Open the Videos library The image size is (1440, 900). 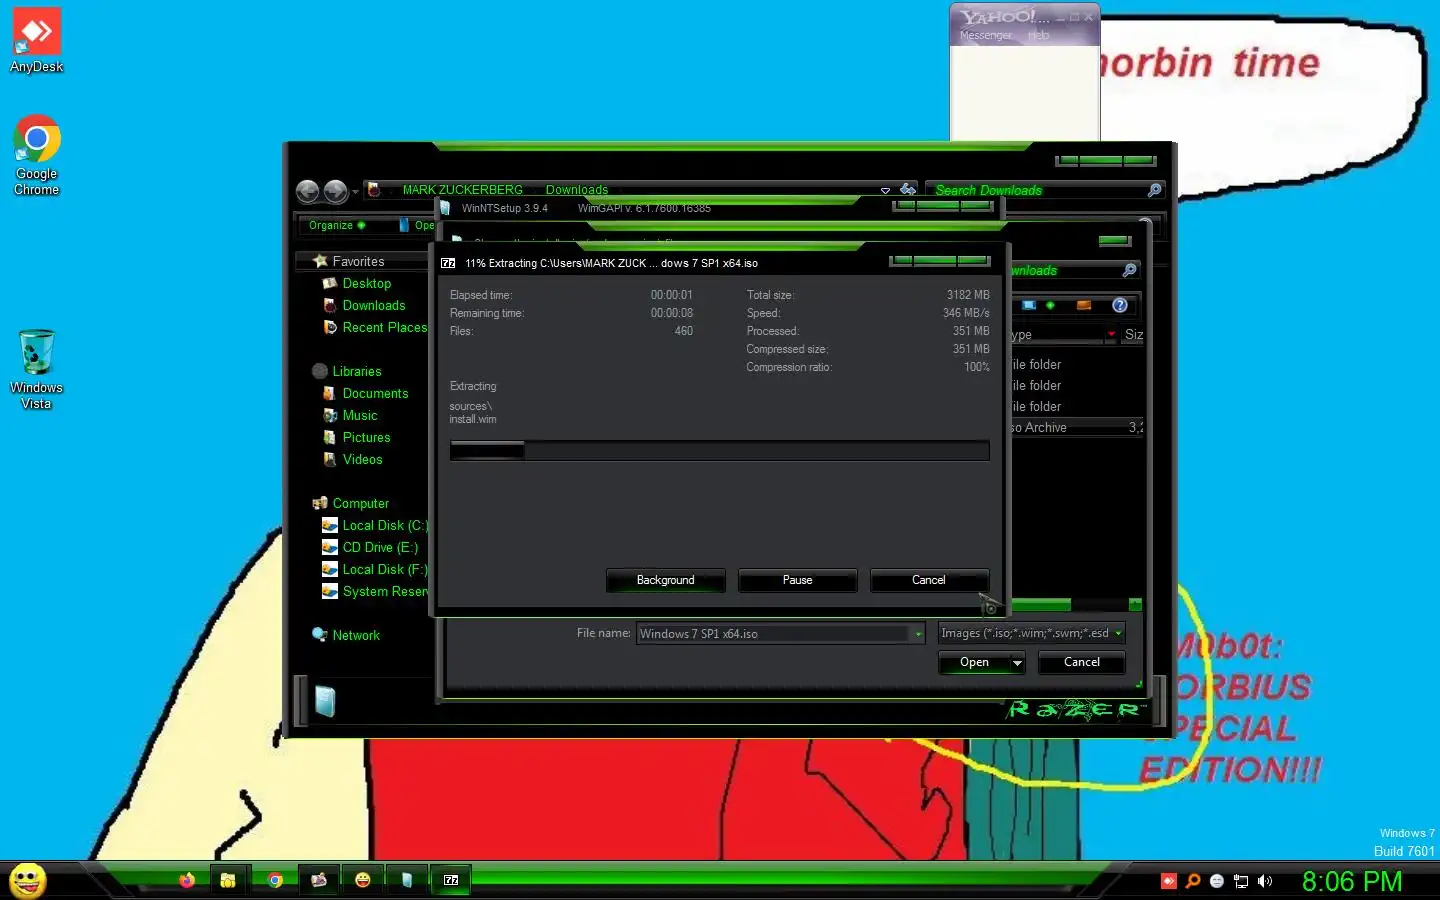pos(362,460)
